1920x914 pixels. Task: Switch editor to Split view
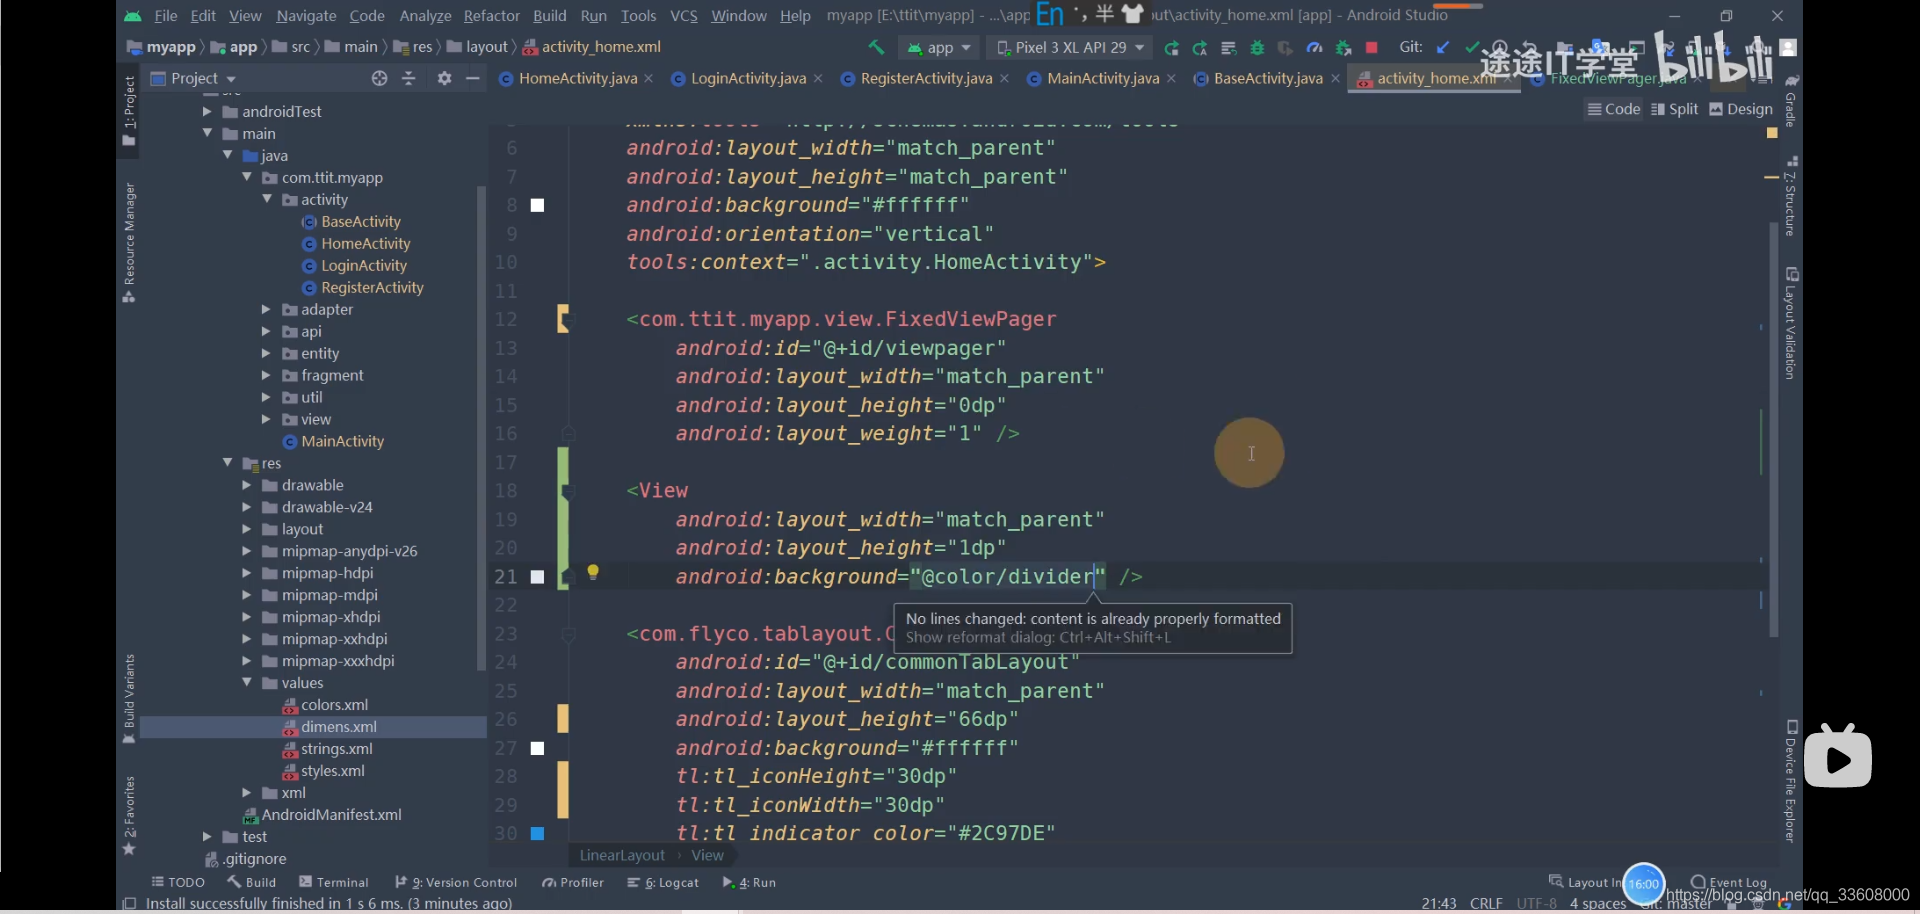click(x=1675, y=109)
